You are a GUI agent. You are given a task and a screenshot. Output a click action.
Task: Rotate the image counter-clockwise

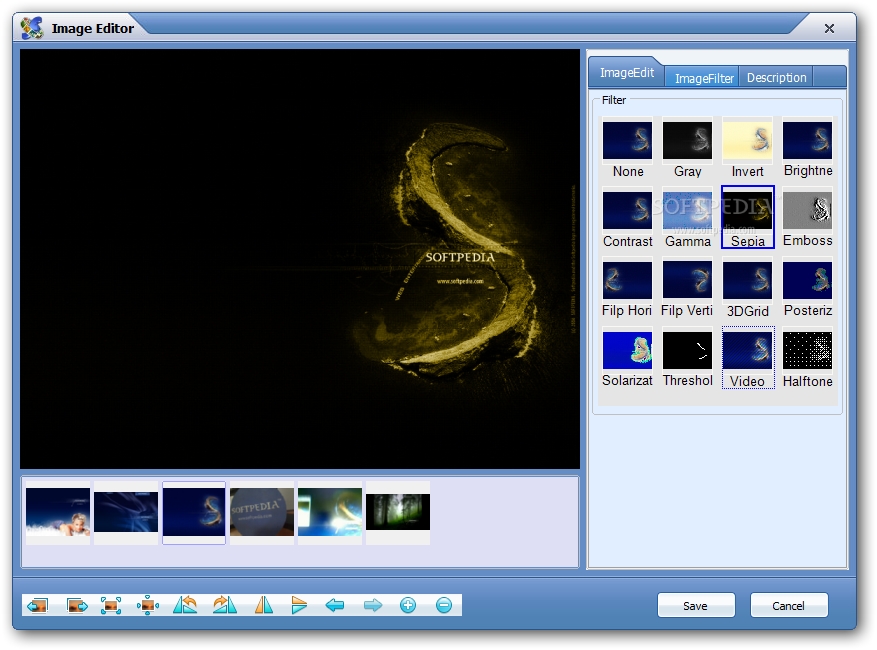(185, 605)
